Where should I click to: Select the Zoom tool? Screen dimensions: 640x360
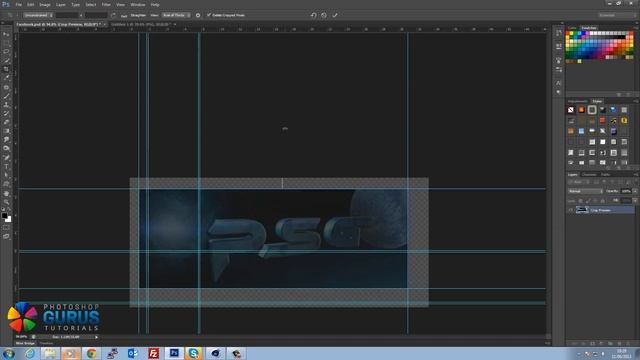[6, 202]
